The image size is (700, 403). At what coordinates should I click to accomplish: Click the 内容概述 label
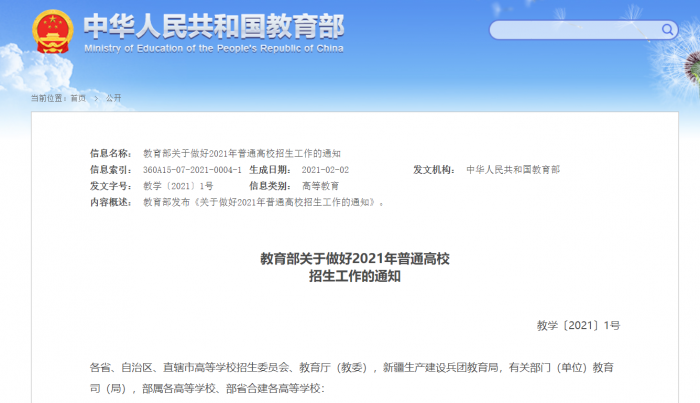coord(111,202)
